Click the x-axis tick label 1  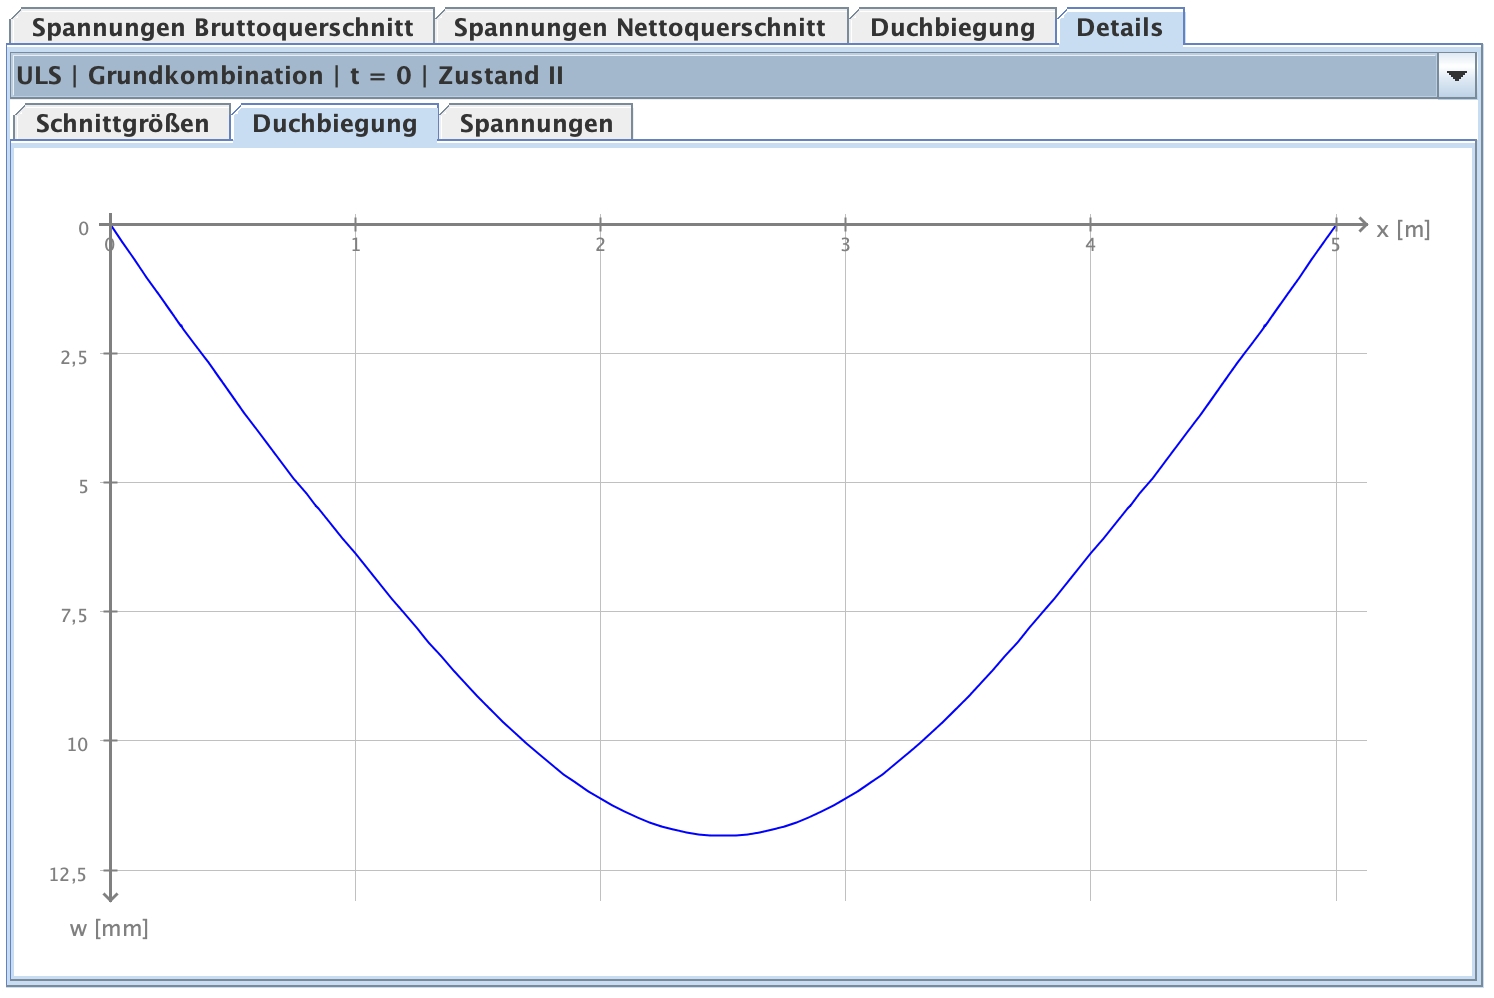[x=355, y=245]
